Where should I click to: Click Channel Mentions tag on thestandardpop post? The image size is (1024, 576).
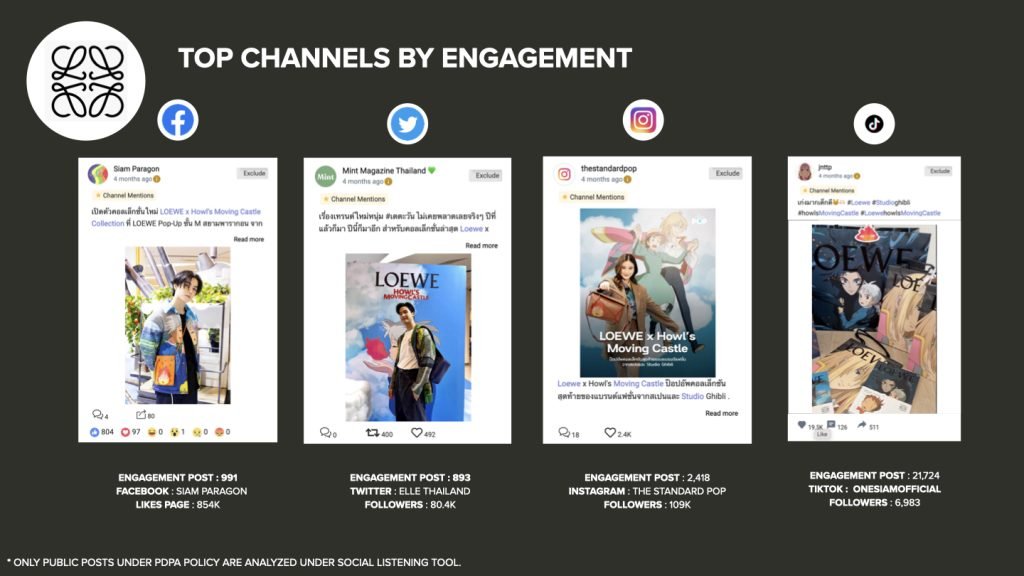point(593,197)
